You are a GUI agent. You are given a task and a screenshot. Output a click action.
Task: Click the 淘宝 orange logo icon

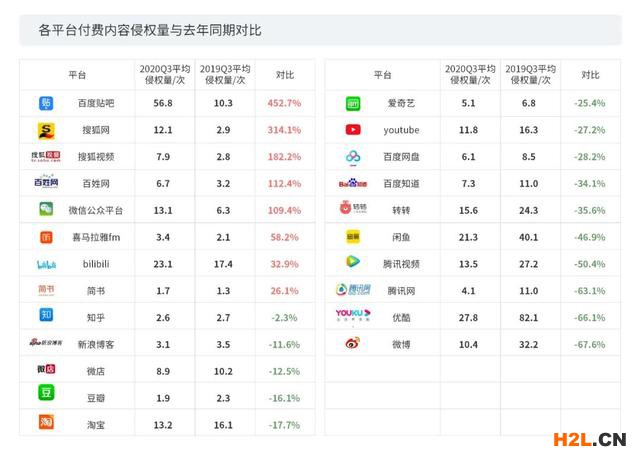[46, 422]
